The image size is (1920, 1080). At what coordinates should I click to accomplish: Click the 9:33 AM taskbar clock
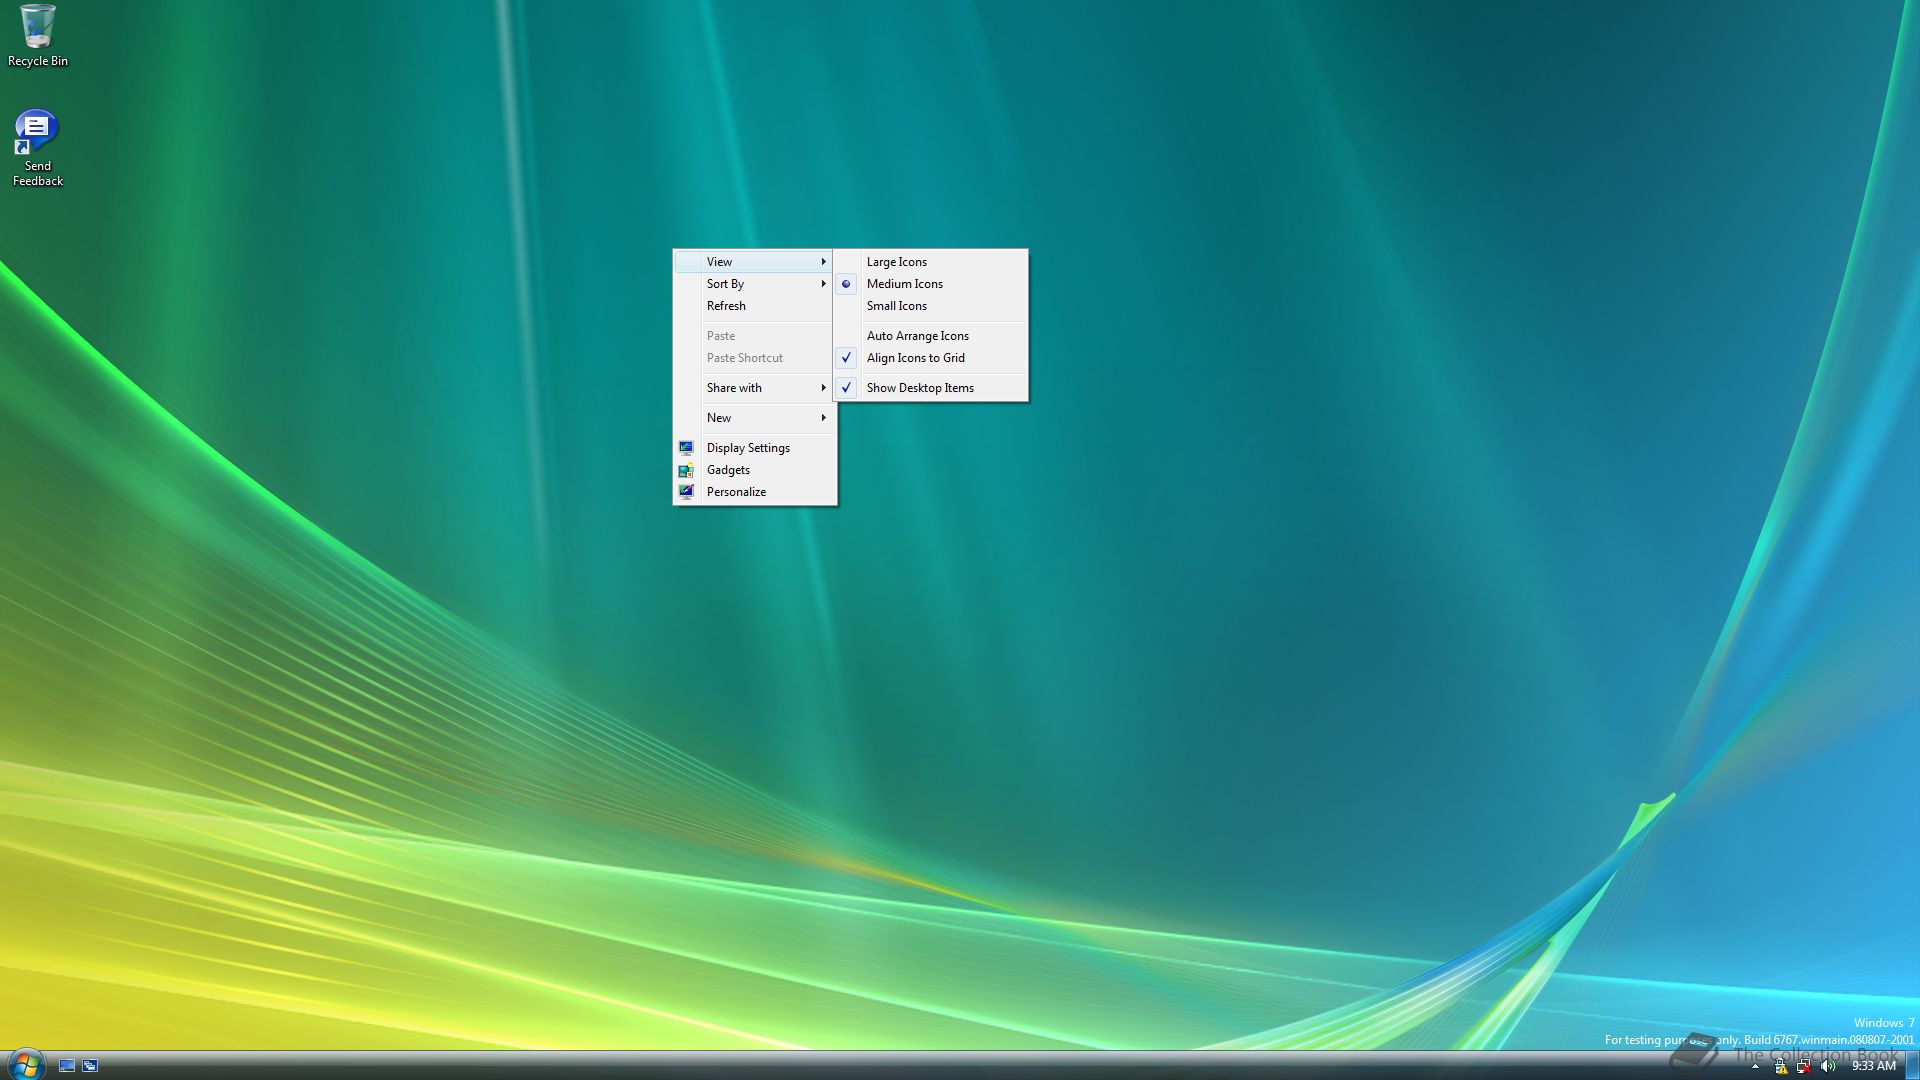tap(1873, 1066)
